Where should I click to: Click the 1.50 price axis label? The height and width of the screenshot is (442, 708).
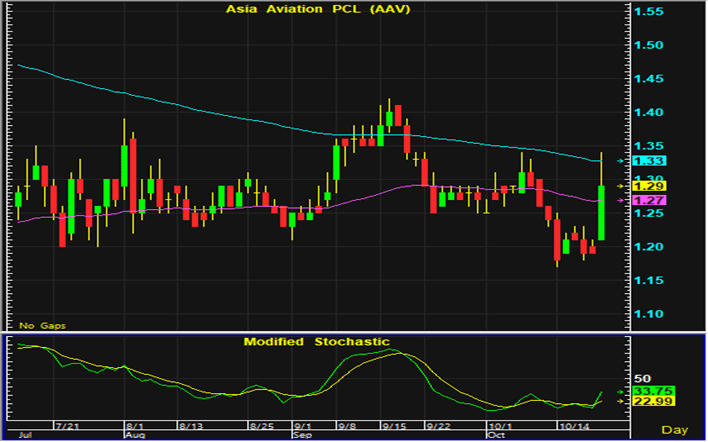649,45
